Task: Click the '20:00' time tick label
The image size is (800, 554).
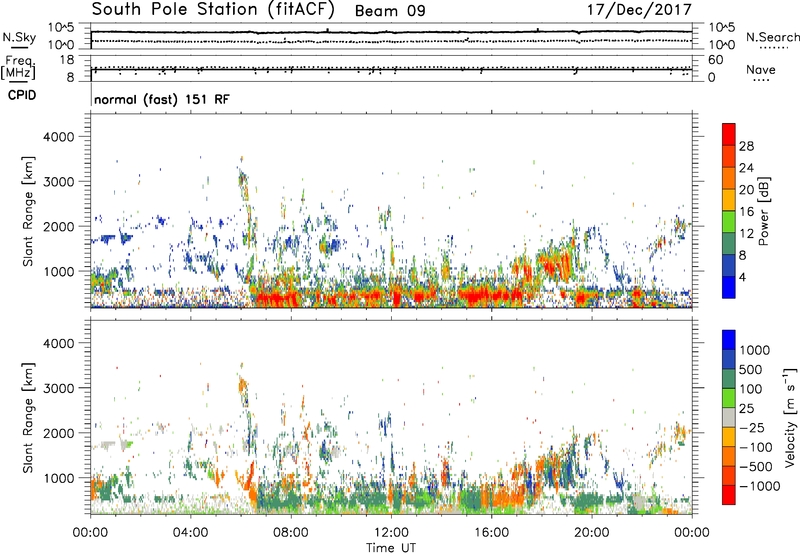Action: point(592,533)
